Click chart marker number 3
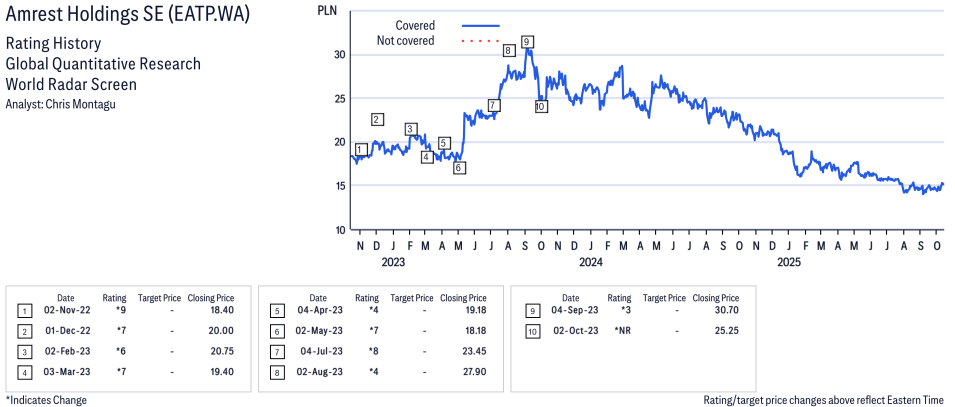This screenshot has width=955, height=407. click(411, 129)
